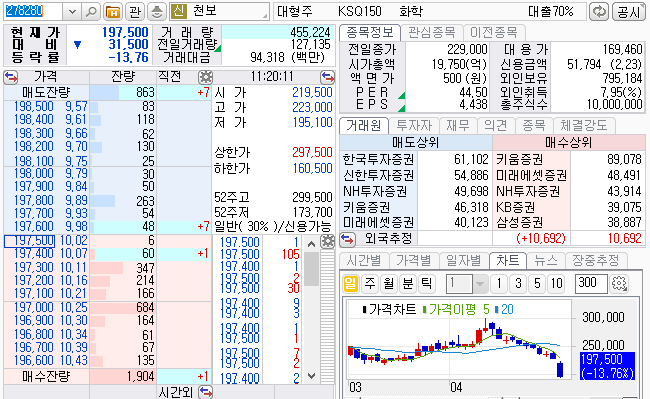Switch to 관심종목 tab
Screen dimensions: 650x399
pyautogui.click(x=432, y=32)
